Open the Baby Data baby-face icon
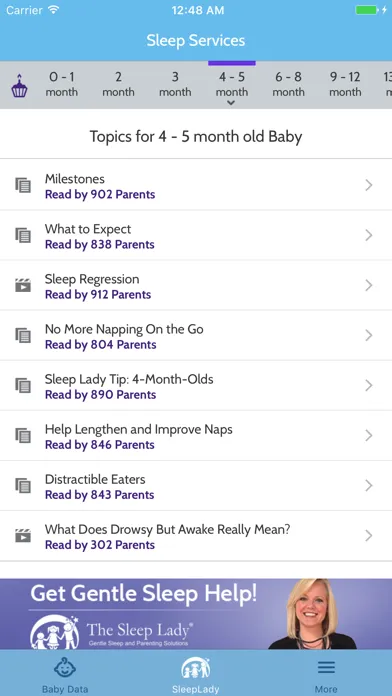This screenshot has width=392, height=696. click(x=65, y=668)
